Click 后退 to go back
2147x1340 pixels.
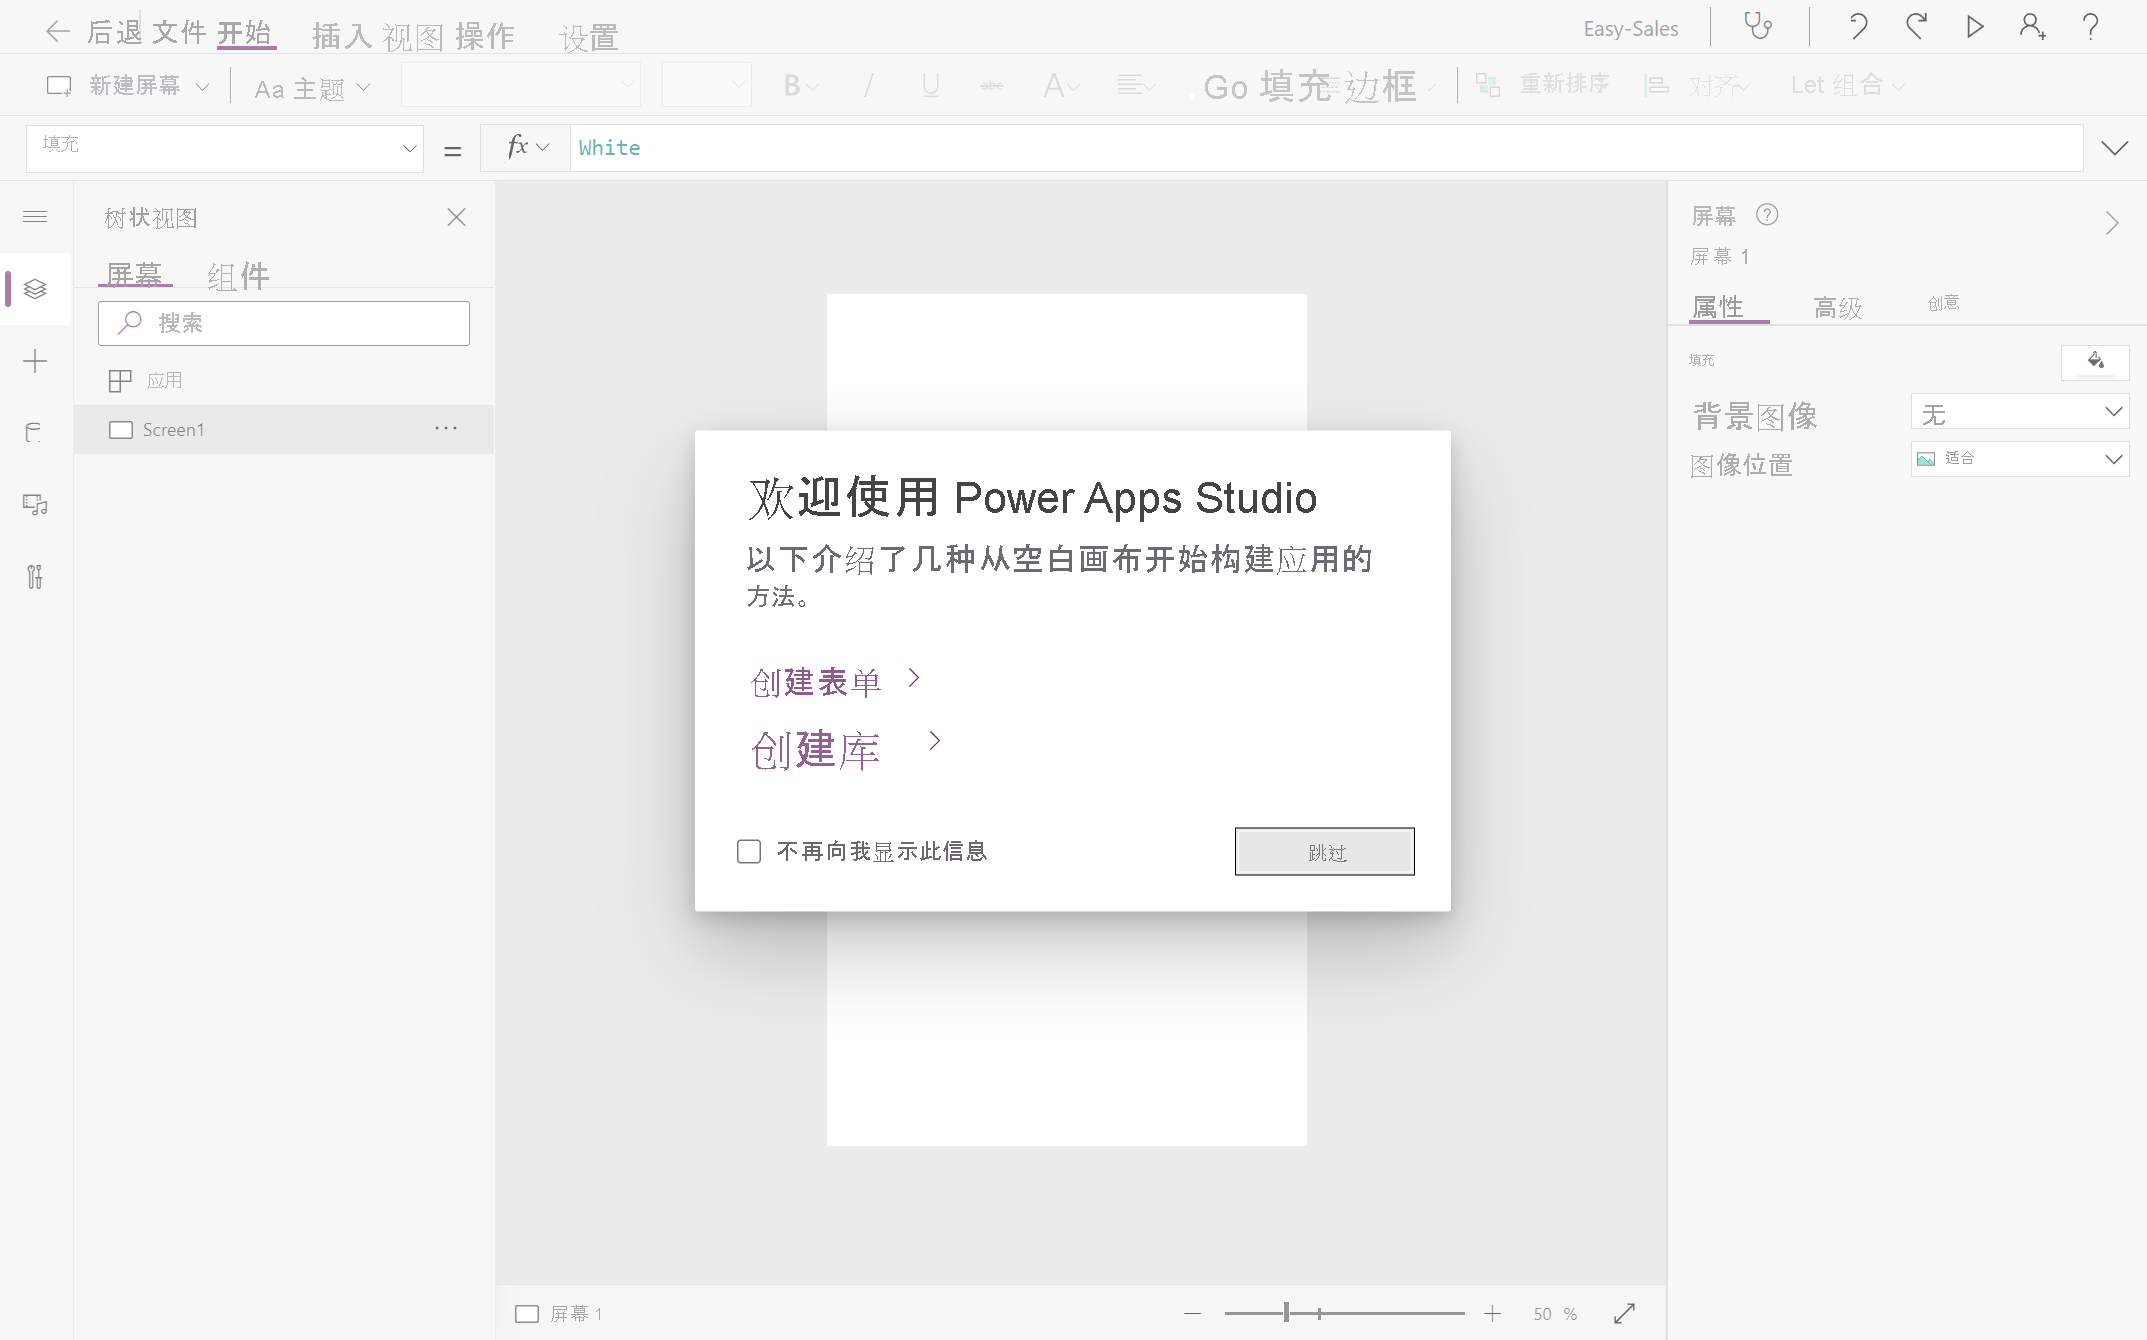pos(115,32)
